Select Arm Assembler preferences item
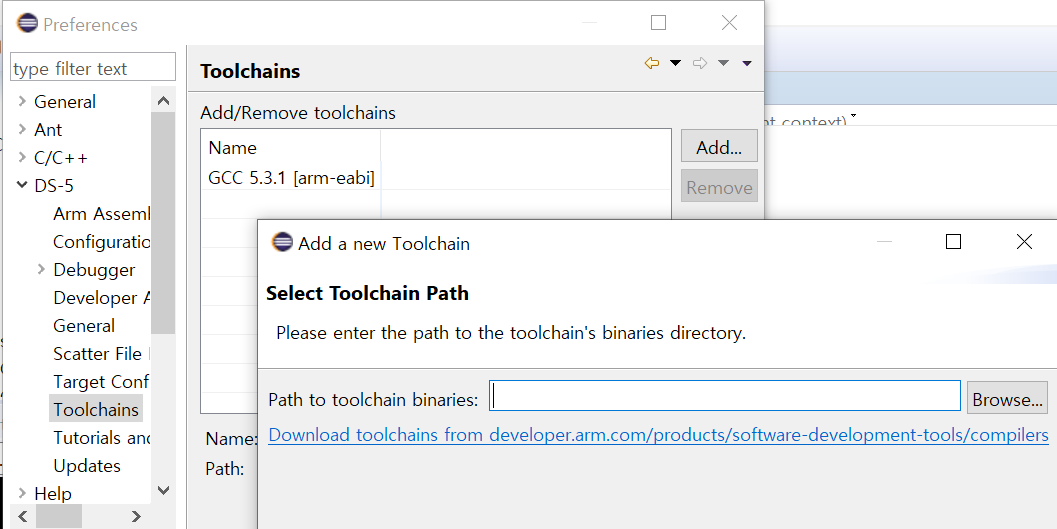Screen dimensions: 1057x529 tap(101, 214)
